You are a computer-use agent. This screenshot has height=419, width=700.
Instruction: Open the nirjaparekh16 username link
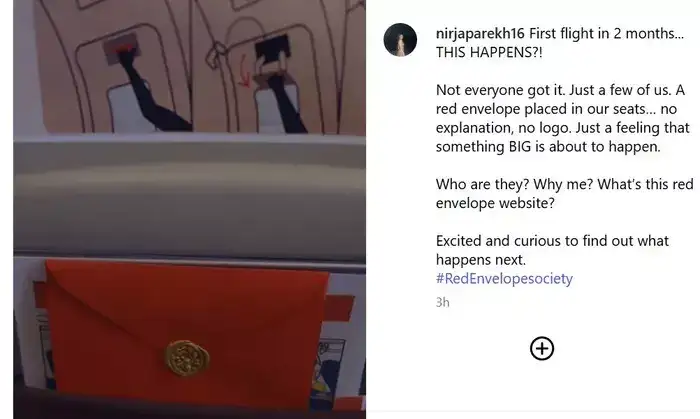tap(480, 33)
